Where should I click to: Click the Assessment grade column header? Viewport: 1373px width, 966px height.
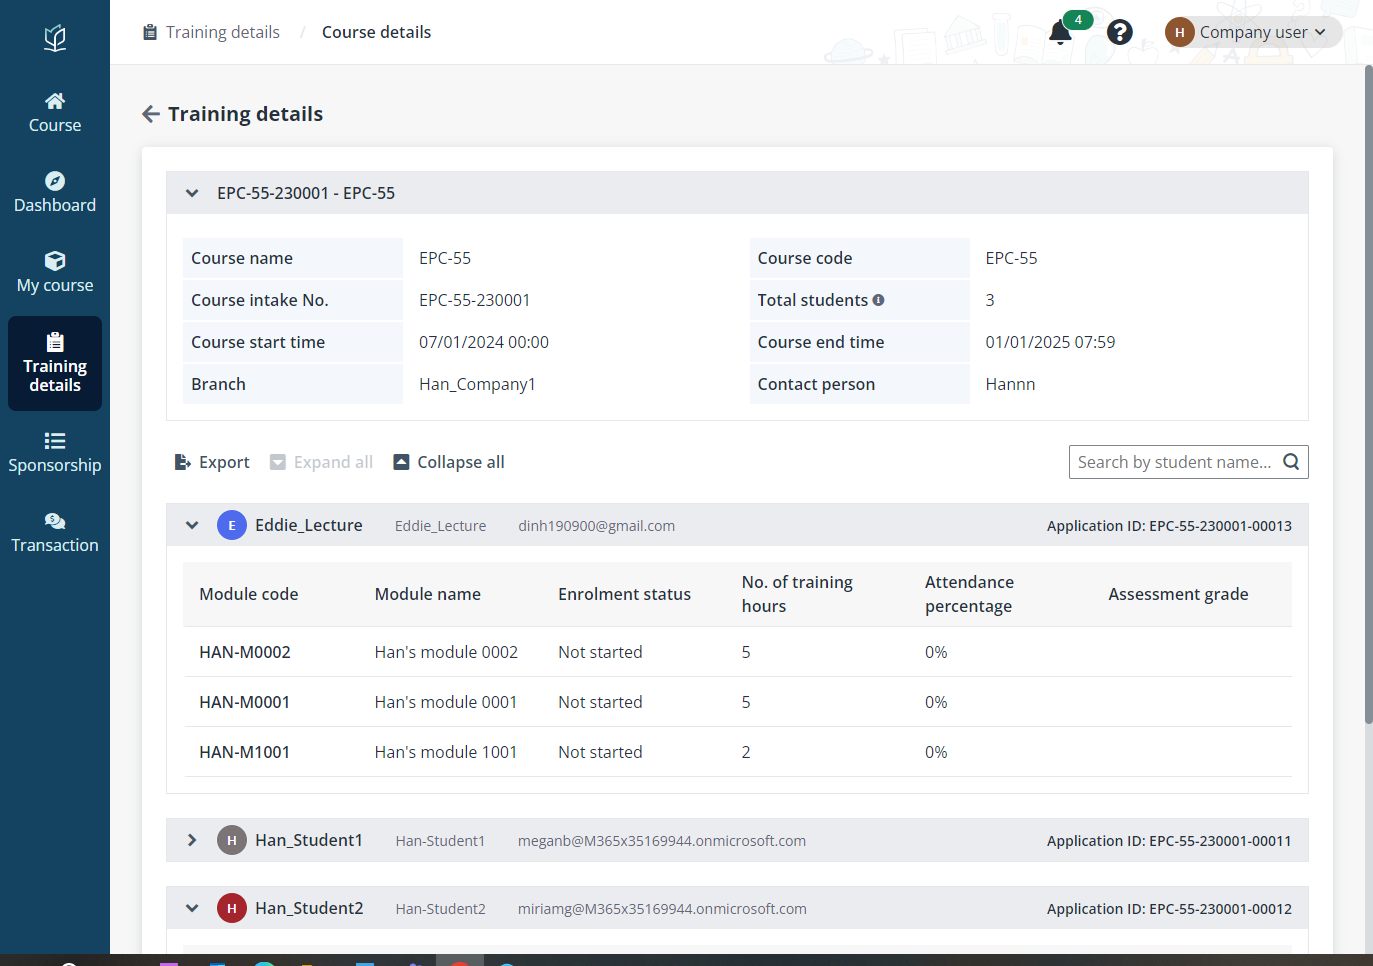[x=1178, y=594]
